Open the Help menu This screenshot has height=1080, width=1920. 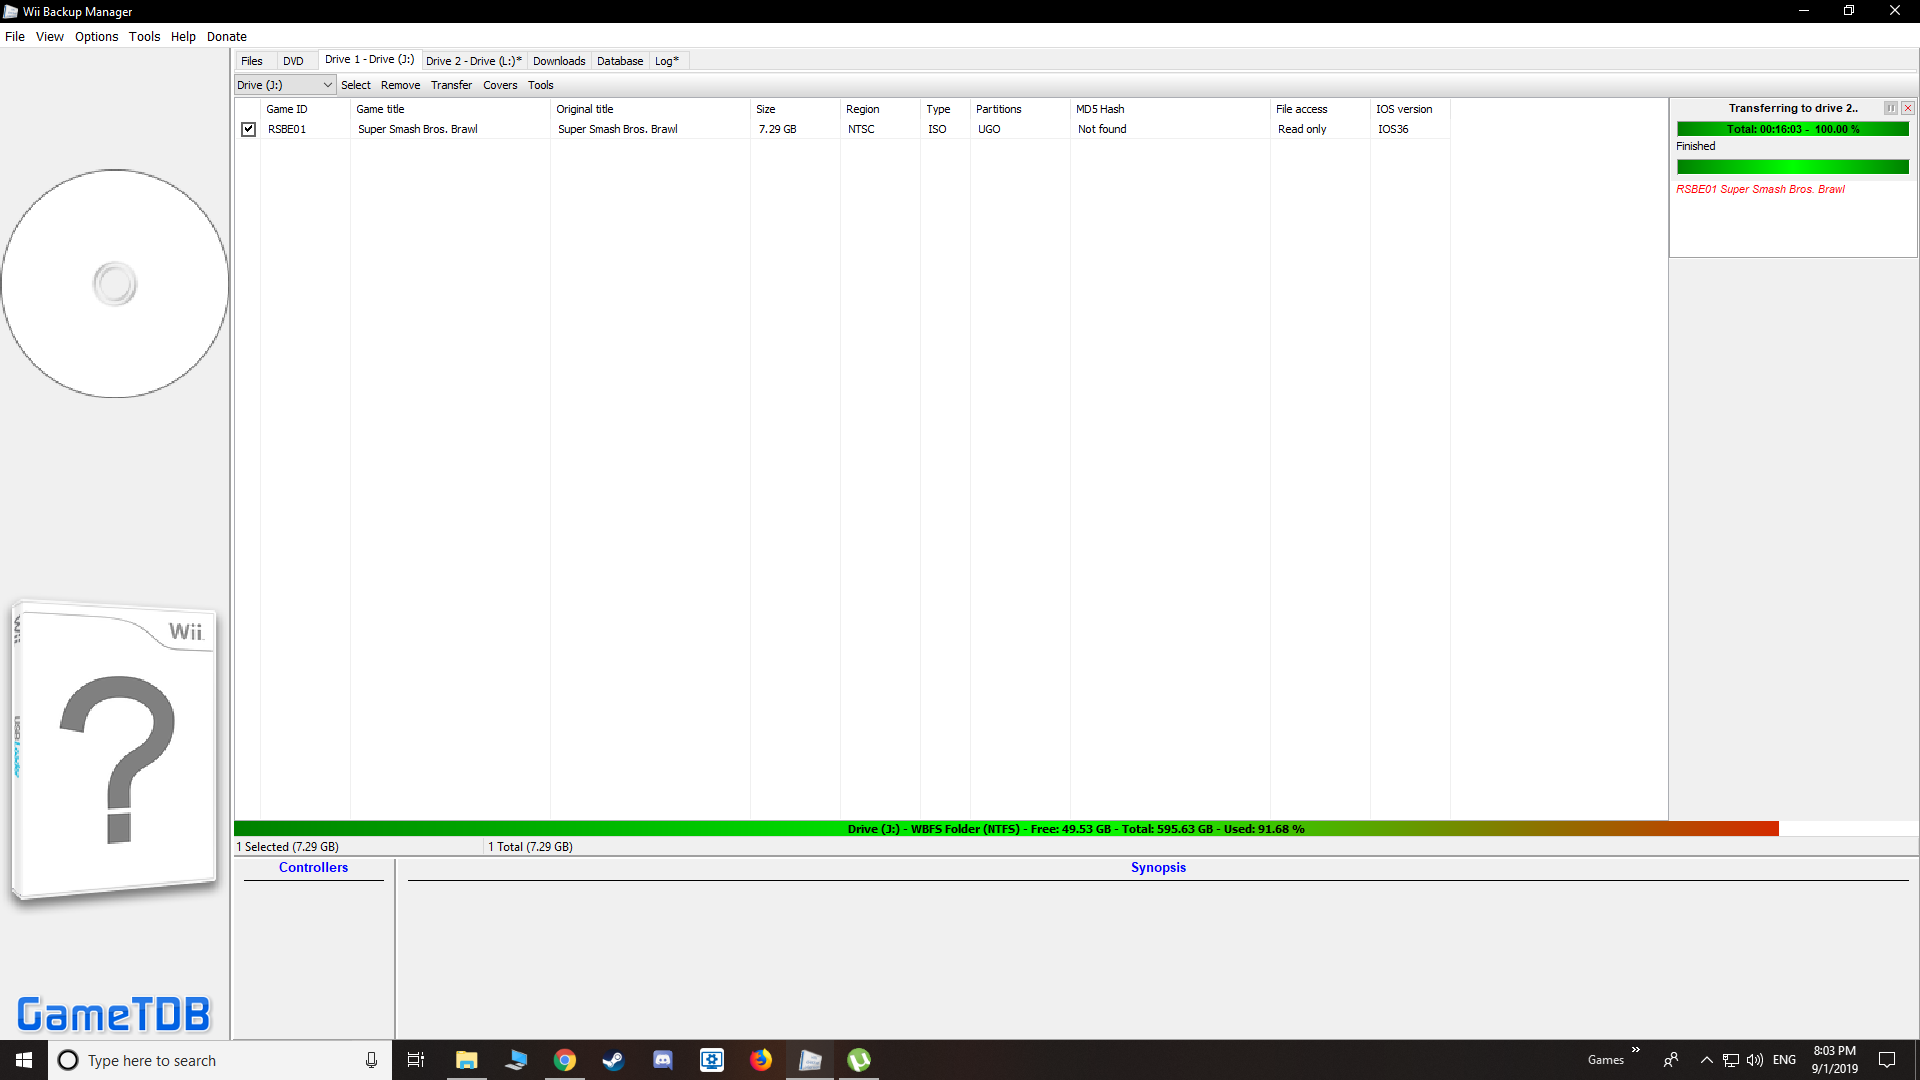pos(184,37)
